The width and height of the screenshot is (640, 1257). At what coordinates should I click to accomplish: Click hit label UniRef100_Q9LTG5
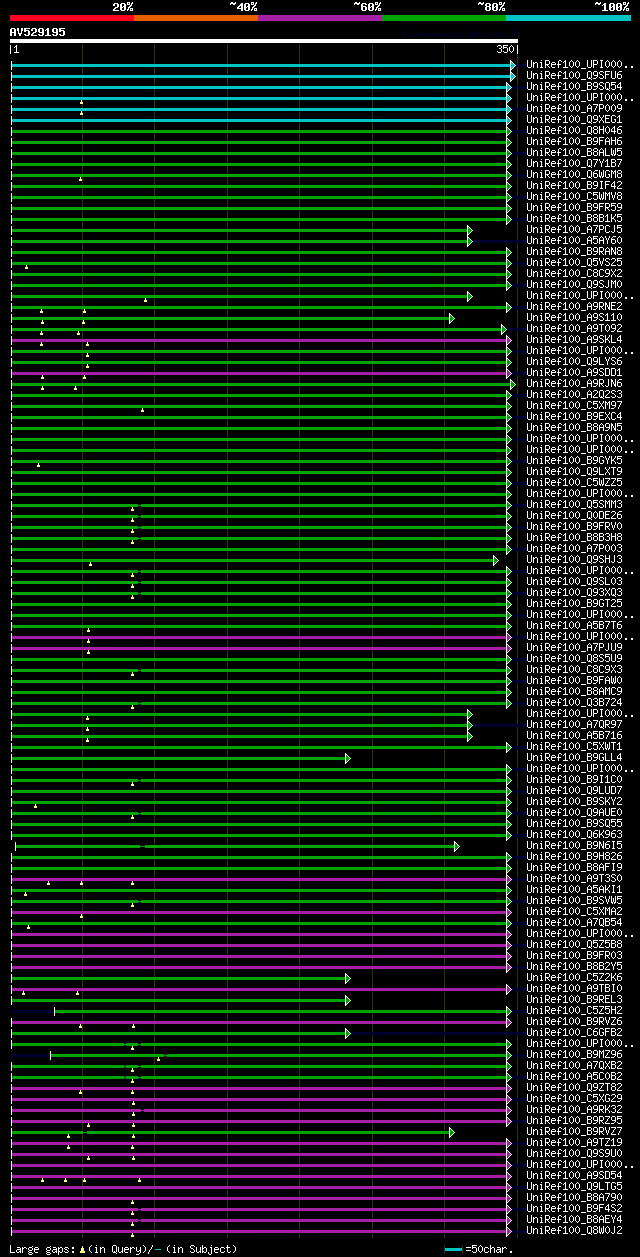click(x=574, y=1186)
